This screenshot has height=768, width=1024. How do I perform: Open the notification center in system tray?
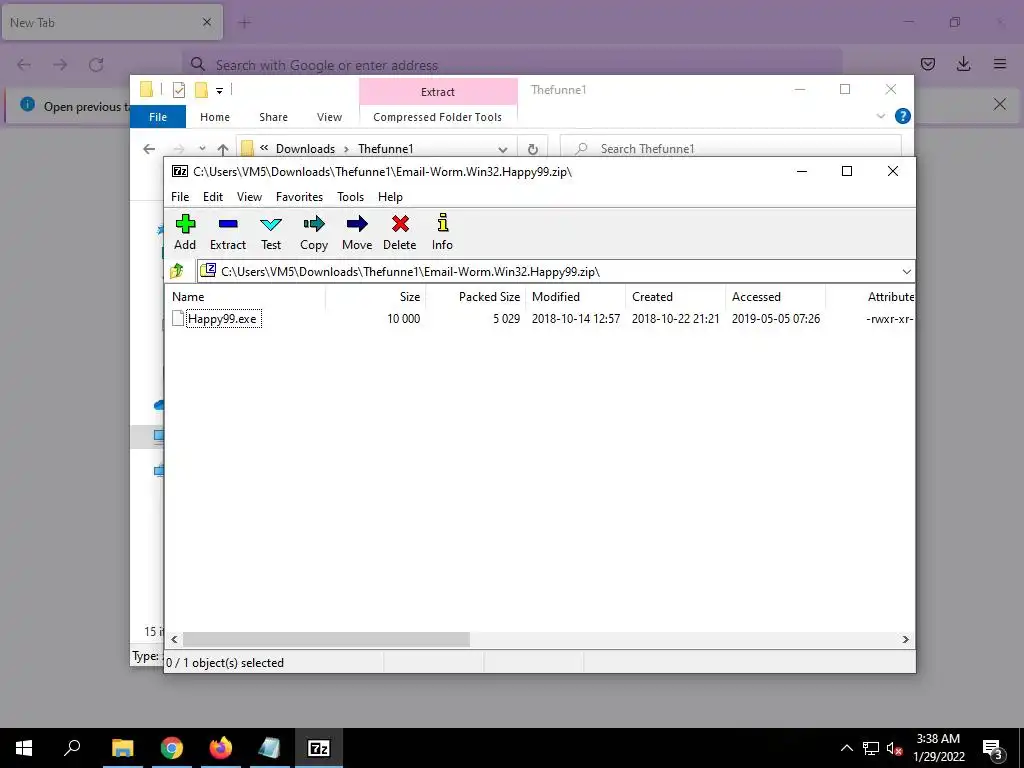point(993,748)
